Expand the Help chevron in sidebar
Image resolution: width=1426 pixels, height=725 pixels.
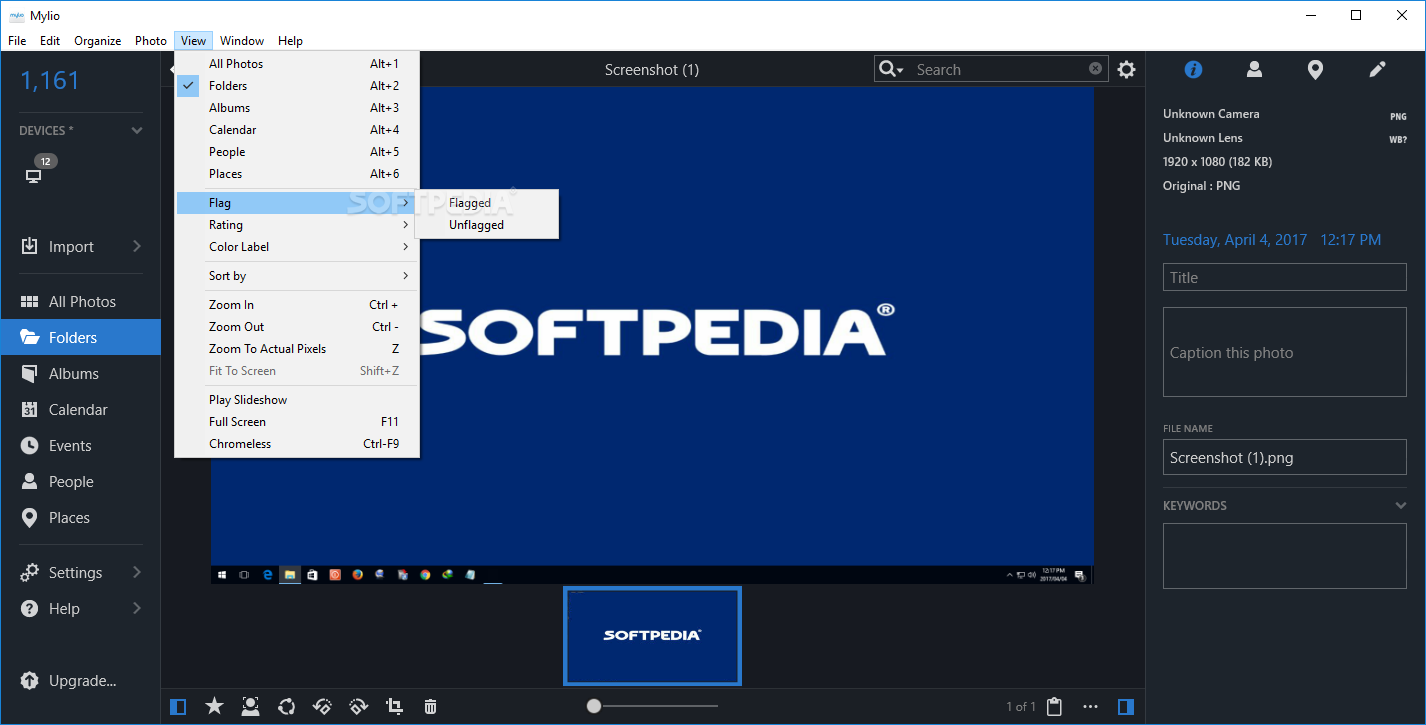(x=137, y=609)
